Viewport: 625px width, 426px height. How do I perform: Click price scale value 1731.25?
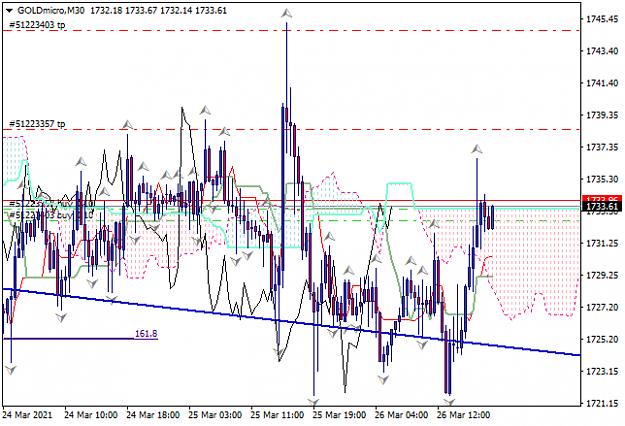coord(602,243)
